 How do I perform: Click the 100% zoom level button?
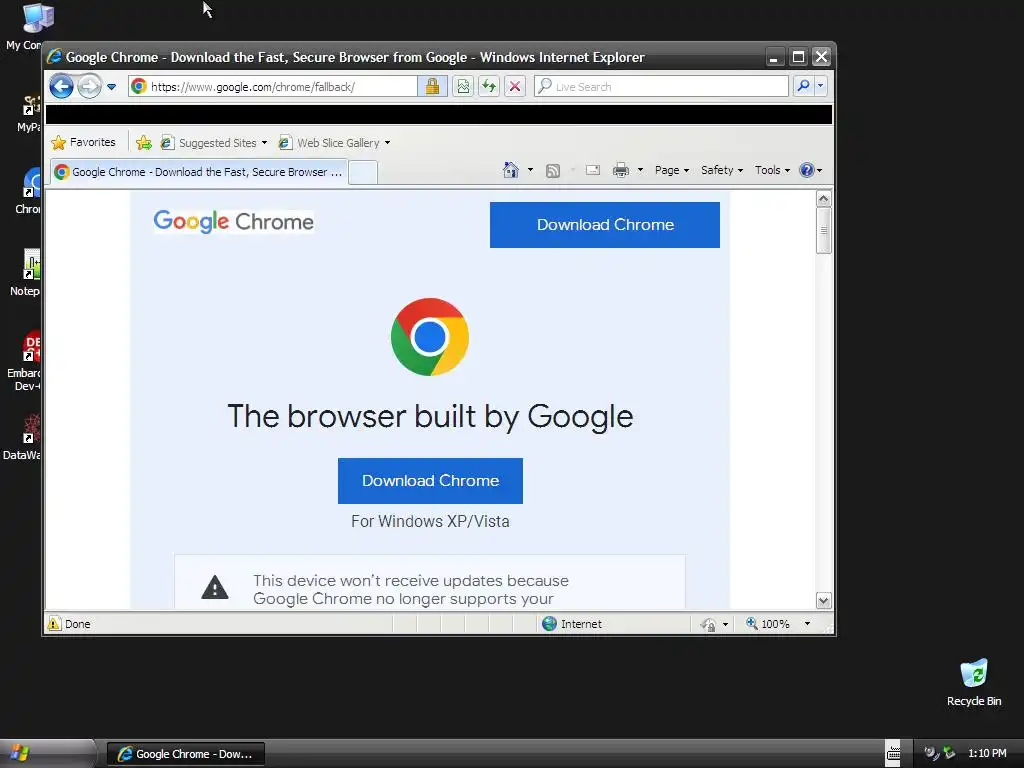click(768, 624)
